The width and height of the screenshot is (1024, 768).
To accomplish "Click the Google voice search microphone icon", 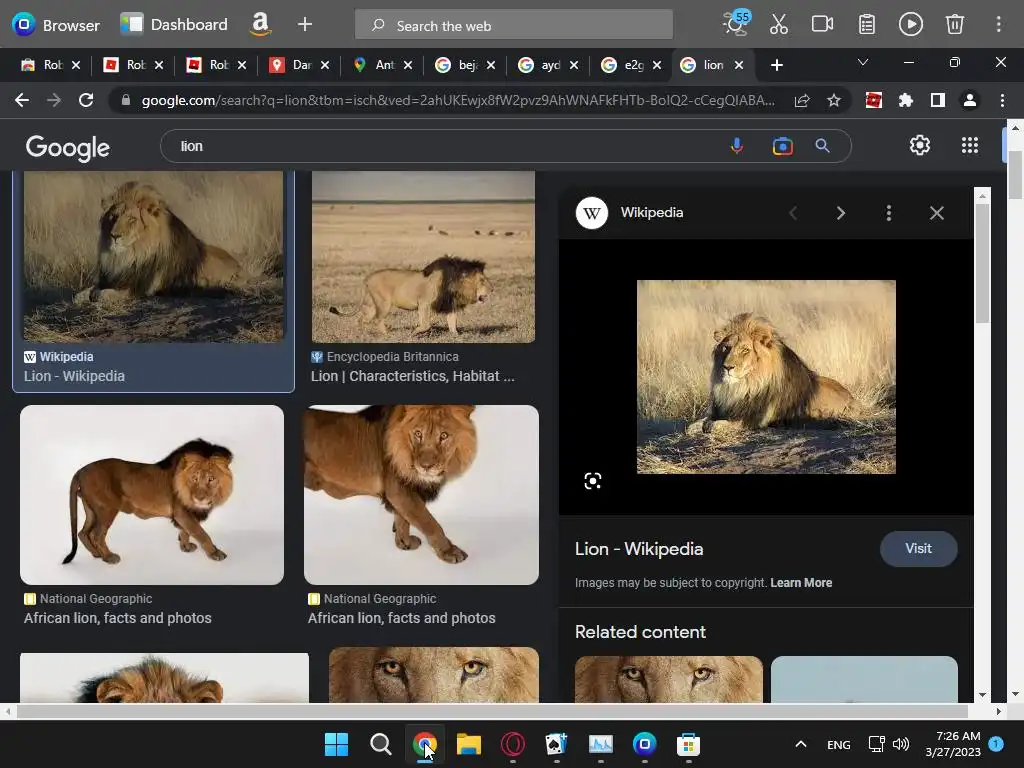I will pyautogui.click(x=737, y=146).
